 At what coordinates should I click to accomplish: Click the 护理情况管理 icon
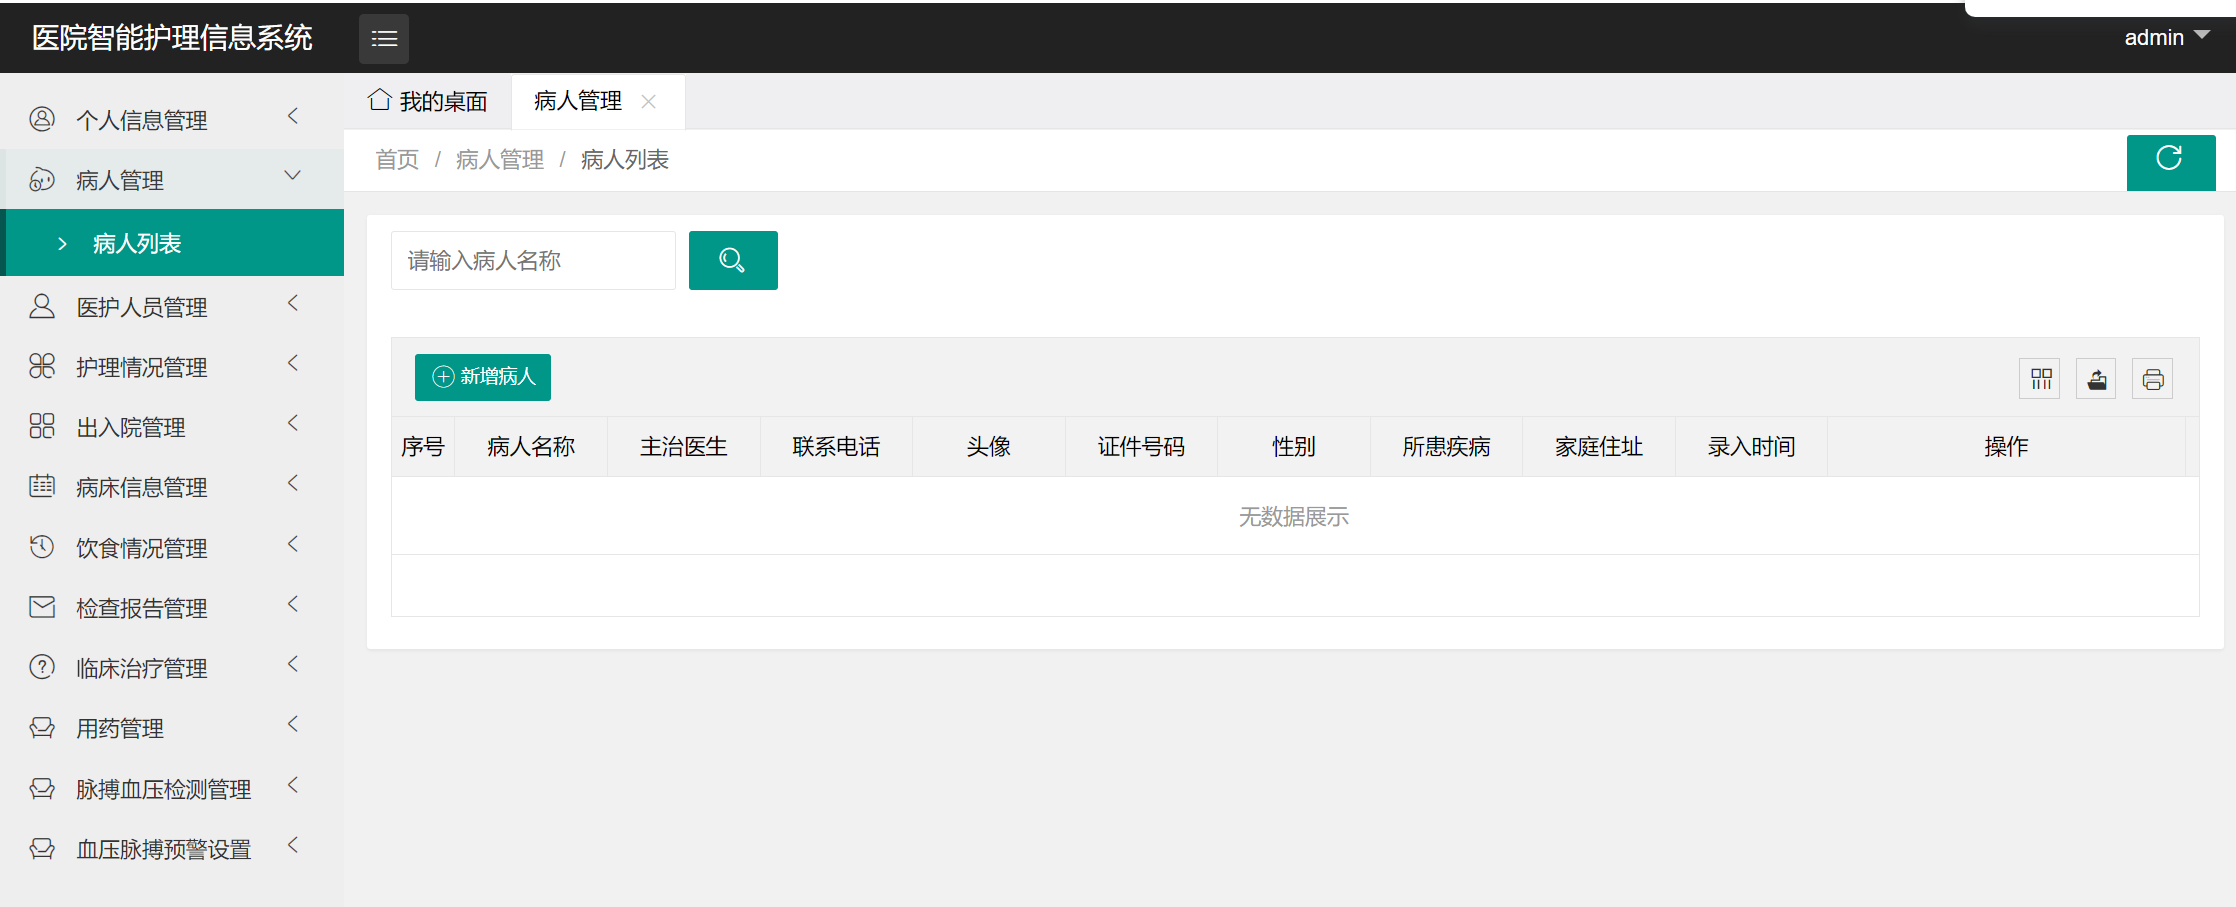tap(42, 366)
